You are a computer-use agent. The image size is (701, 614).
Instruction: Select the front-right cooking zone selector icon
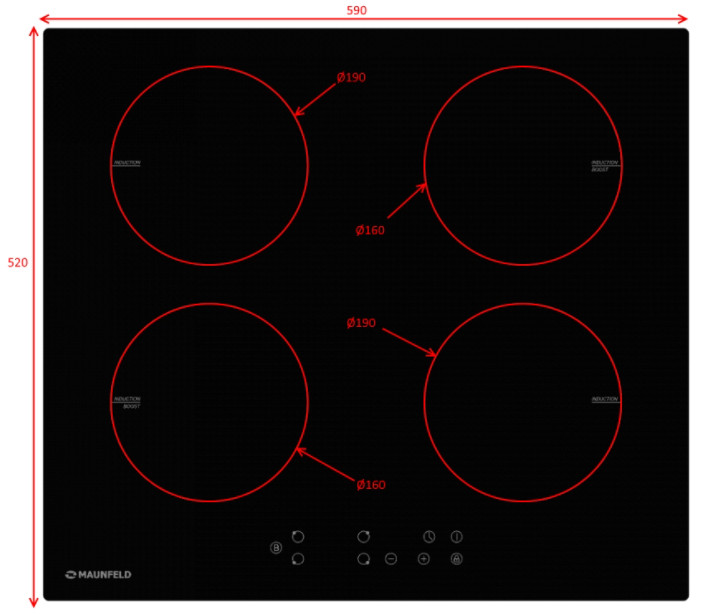[364, 559]
